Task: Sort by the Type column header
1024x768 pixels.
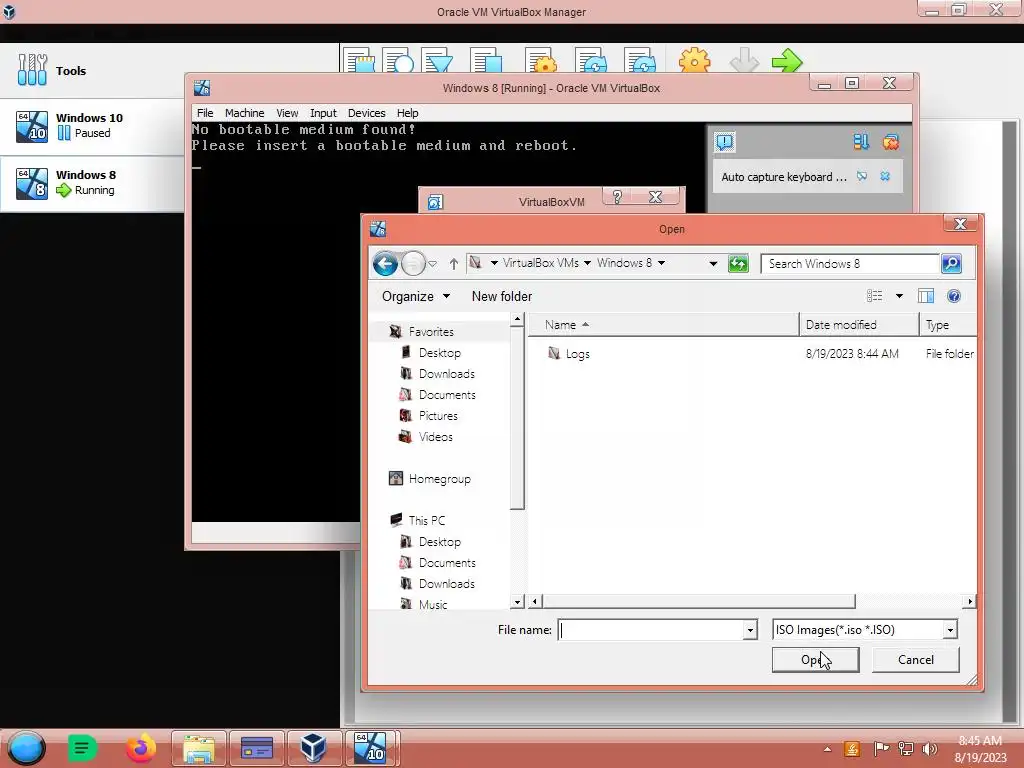Action: click(948, 325)
